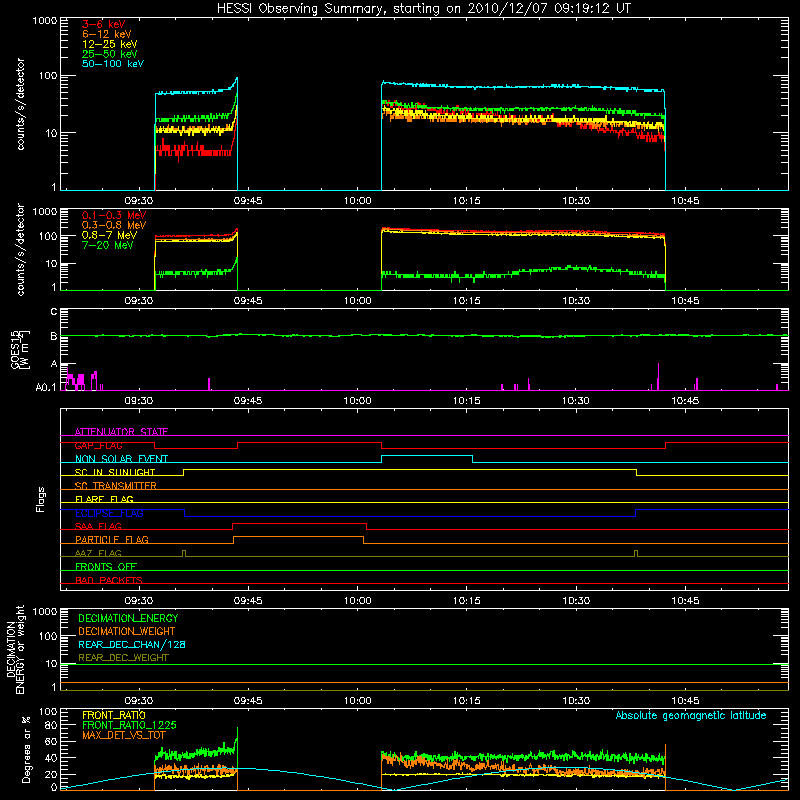Click the REAR_DEC_WEIGHT legend label
Image resolution: width=800 pixels, height=800 pixels.
coord(123,658)
